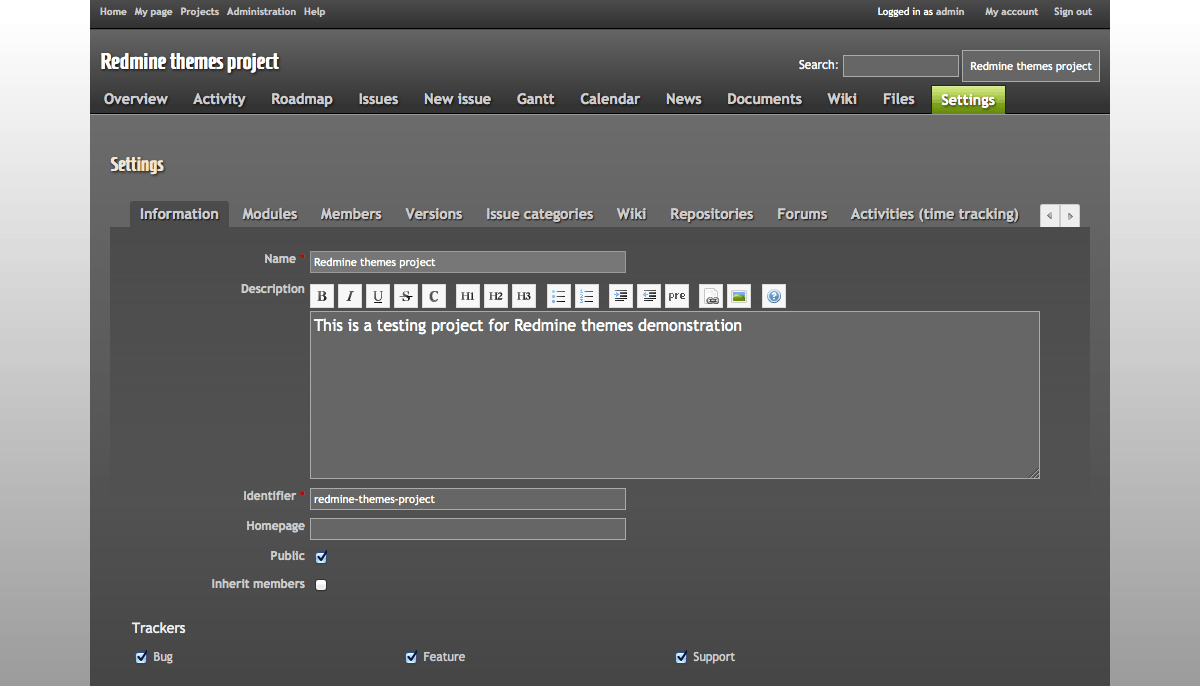
Task: Enable Inherit members checkbox
Action: pos(321,585)
